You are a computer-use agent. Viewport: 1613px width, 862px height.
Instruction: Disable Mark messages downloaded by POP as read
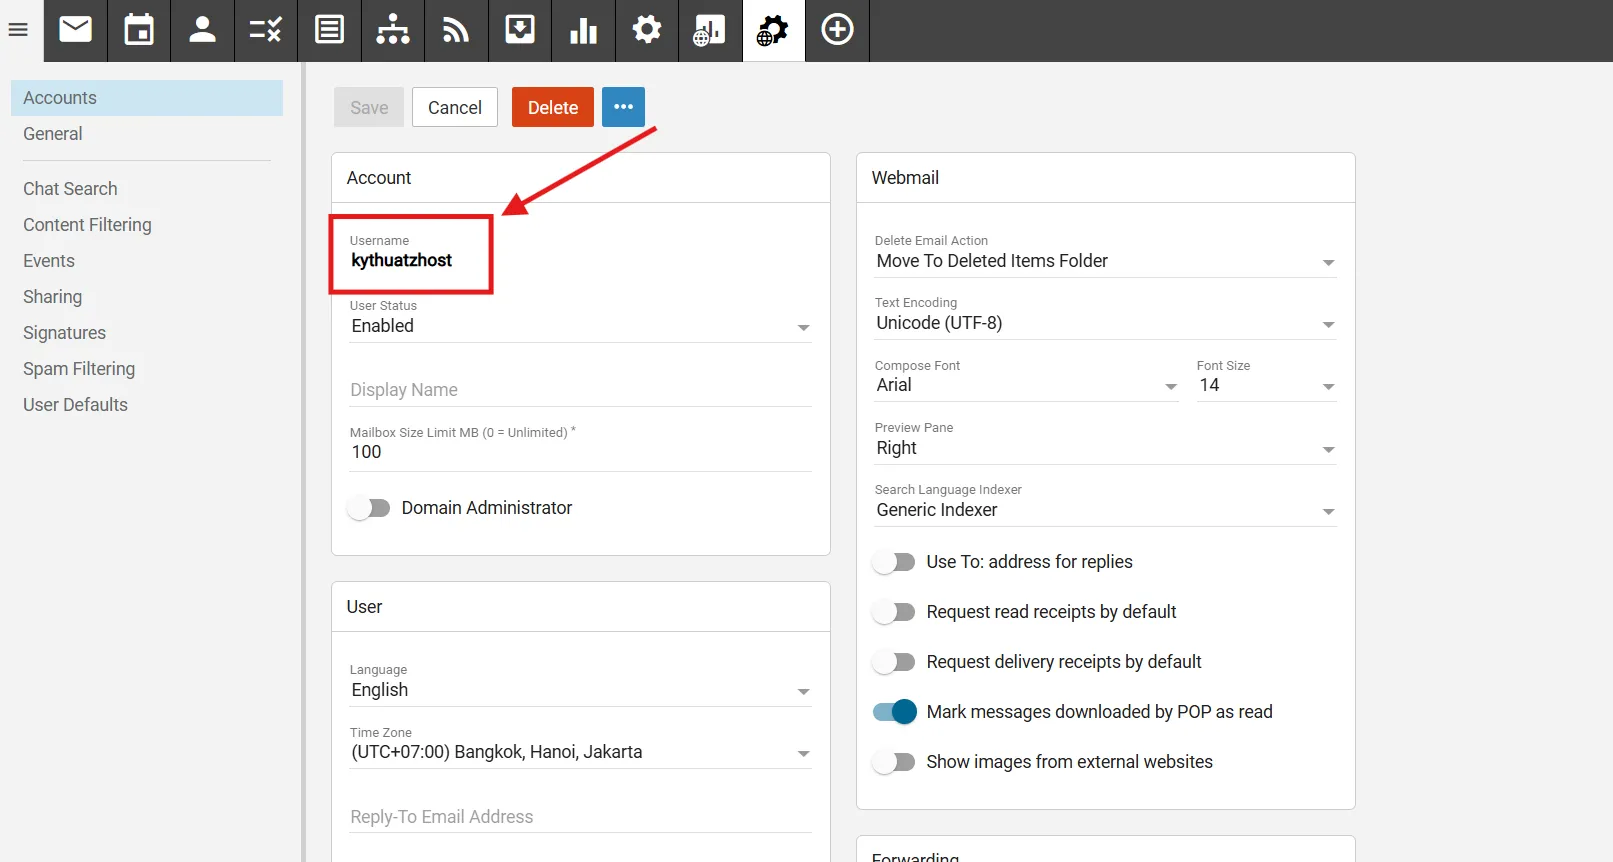[x=894, y=712]
